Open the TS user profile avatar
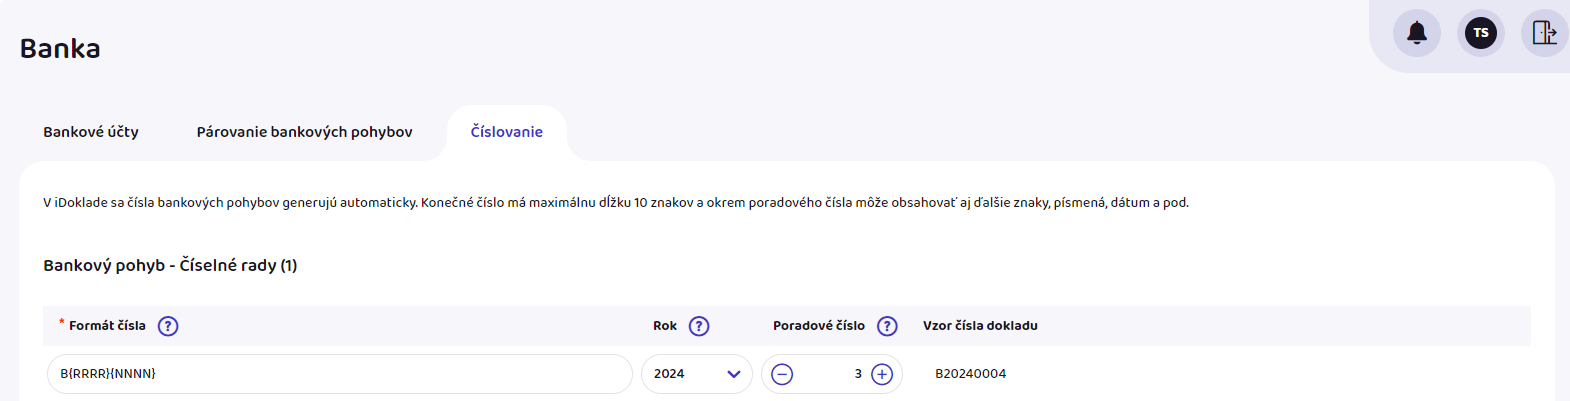 (x=1480, y=33)
